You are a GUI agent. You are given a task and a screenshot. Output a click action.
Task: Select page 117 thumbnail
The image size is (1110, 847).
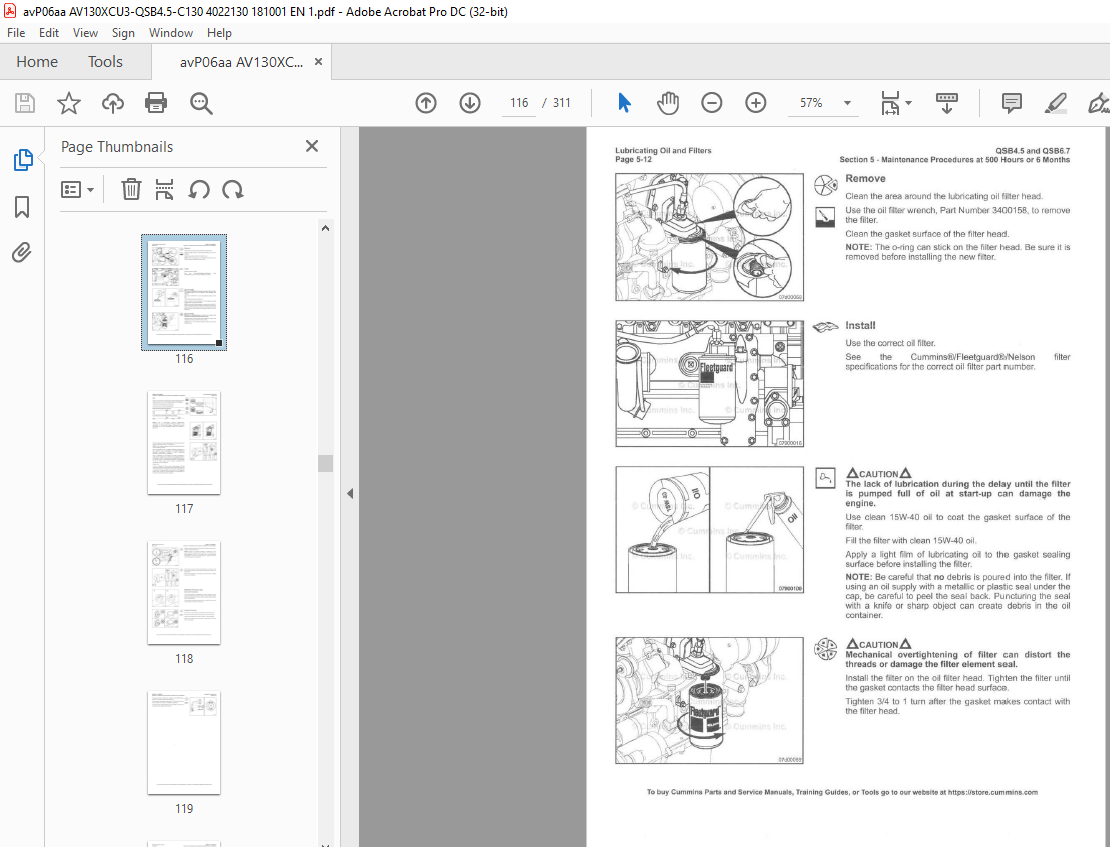(x=184, y=443)
